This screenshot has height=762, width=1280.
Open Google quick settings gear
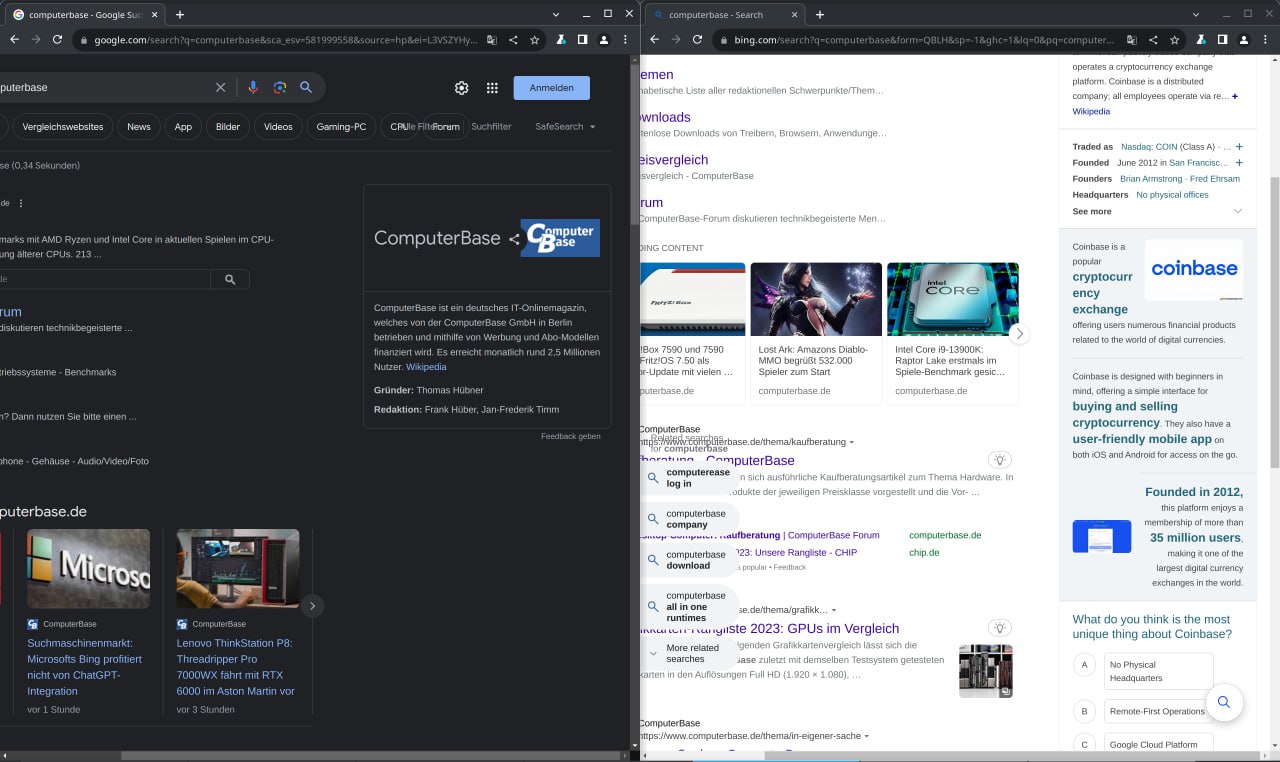coord(461,88)
